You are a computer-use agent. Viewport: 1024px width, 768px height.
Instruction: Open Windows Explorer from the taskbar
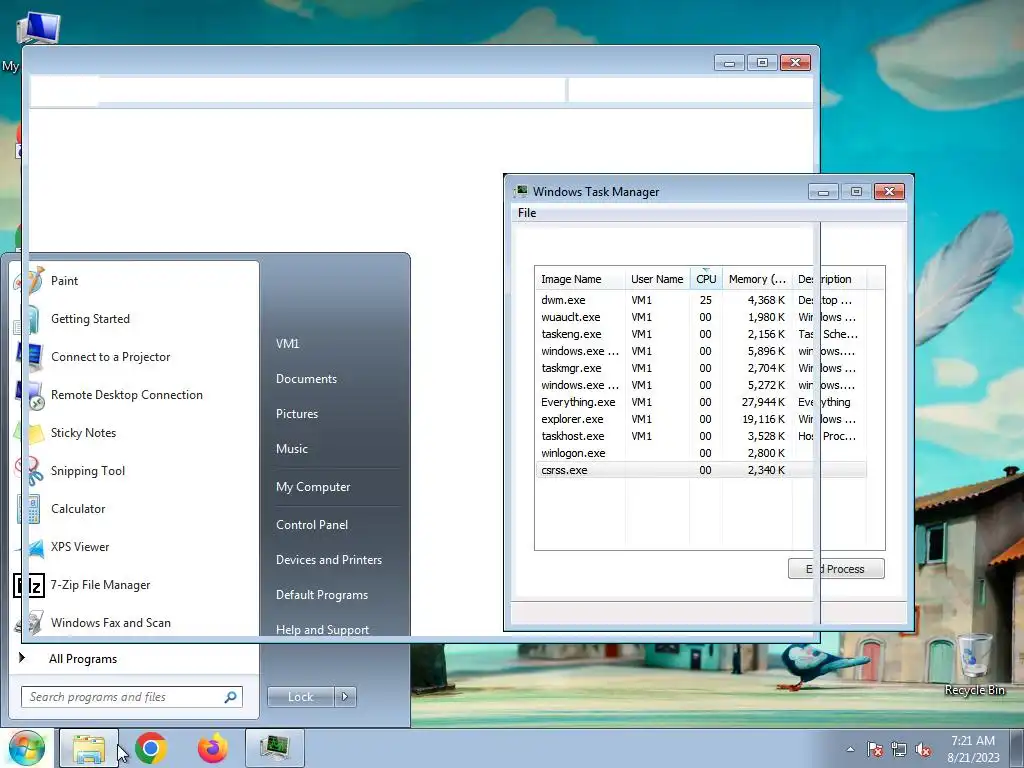[89, 748]
